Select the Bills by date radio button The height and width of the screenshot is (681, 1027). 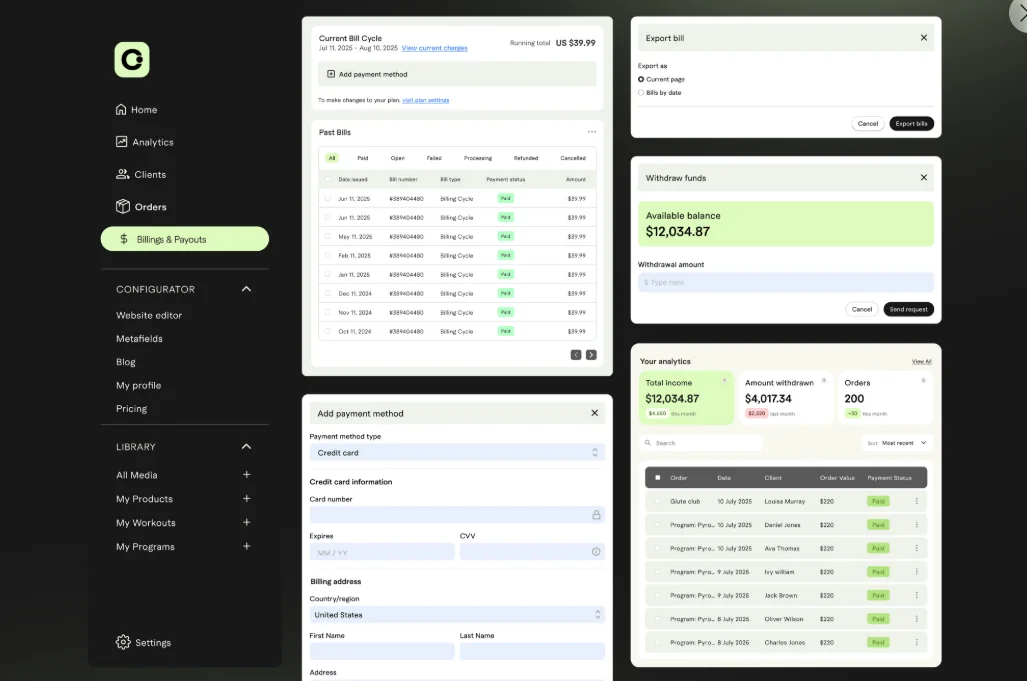coord(641,93)
